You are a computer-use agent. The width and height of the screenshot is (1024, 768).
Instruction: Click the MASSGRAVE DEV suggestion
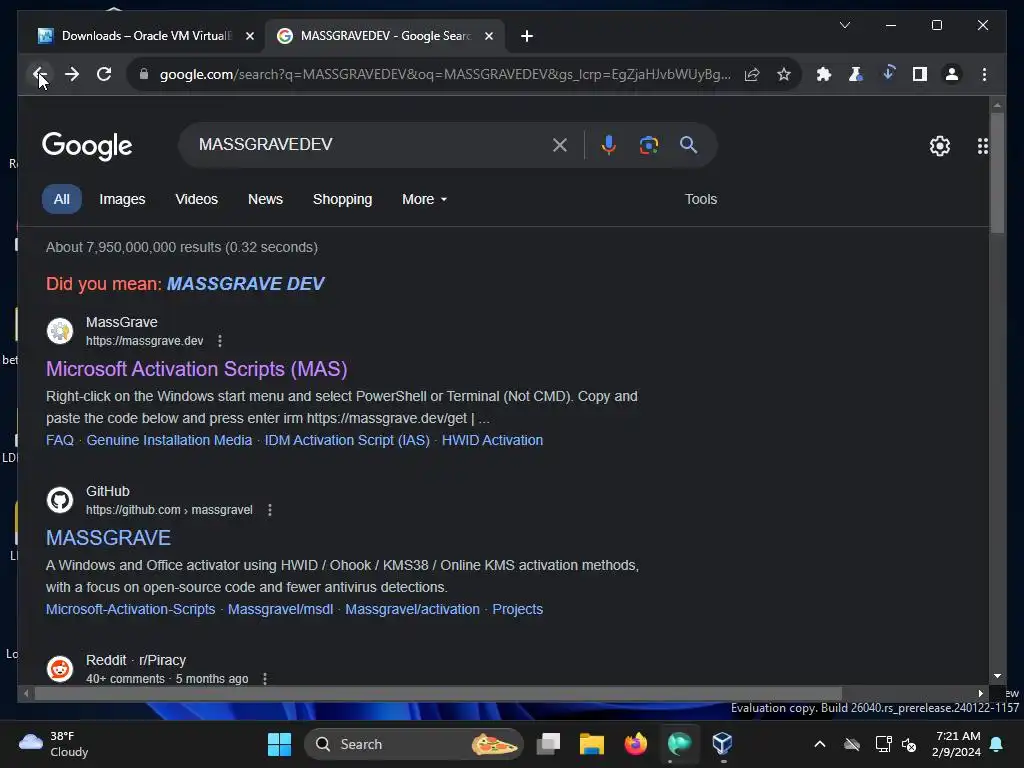246,283
